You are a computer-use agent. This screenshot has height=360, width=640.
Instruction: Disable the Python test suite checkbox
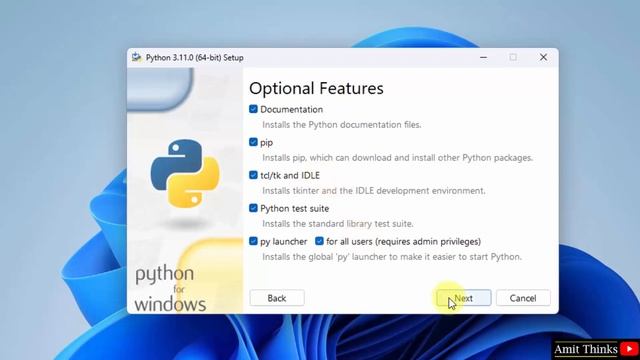[x=253, y=208]
